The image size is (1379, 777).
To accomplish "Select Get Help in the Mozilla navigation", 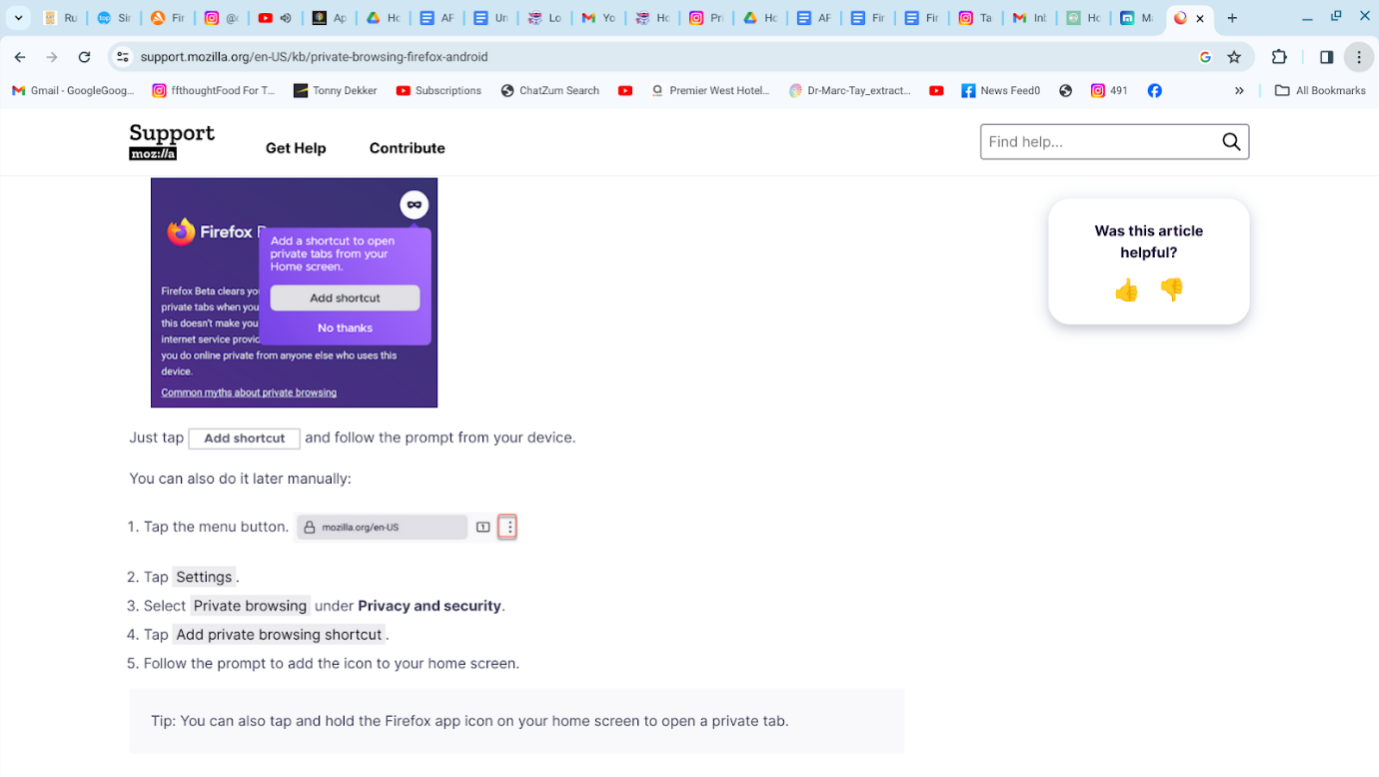I will coord(296,148).
